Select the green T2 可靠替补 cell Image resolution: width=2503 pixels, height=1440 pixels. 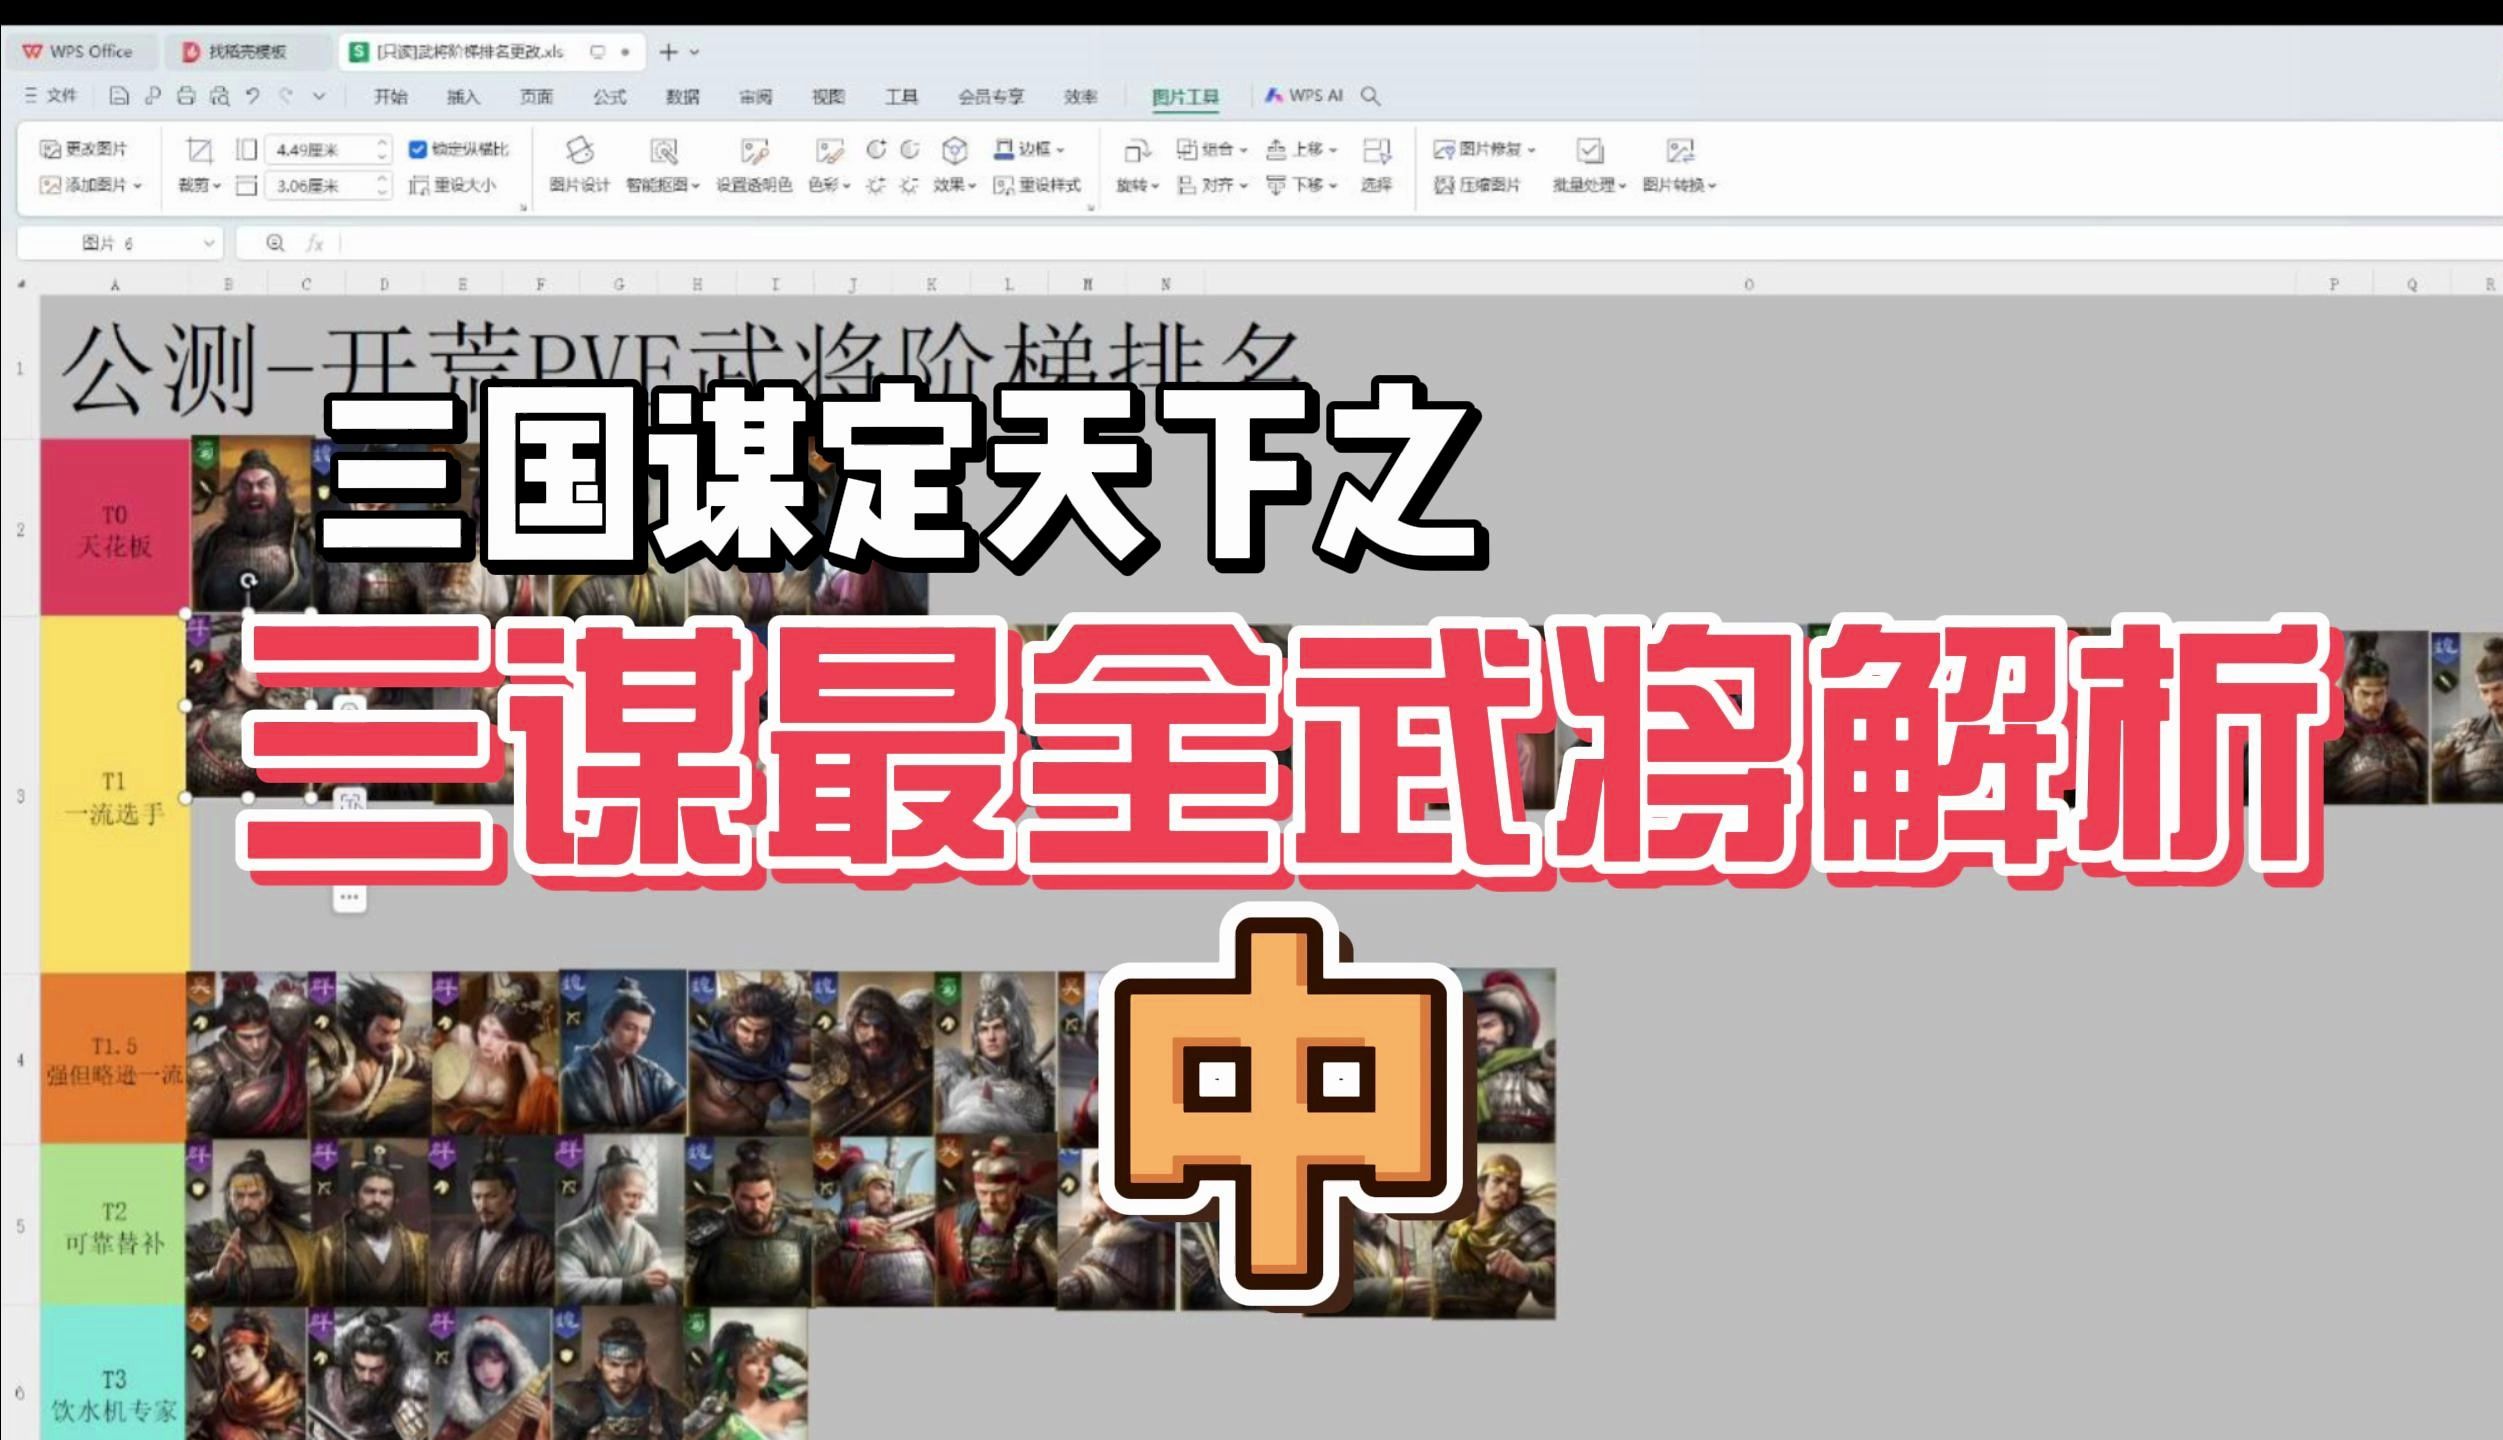pos(115,1226)
